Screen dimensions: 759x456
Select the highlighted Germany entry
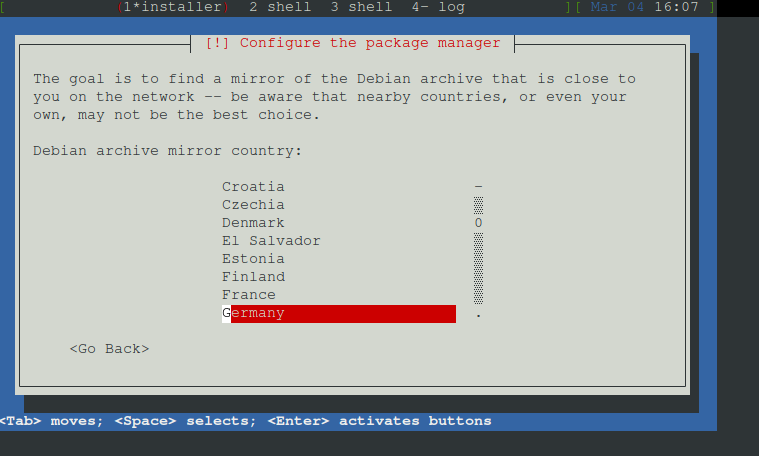[x=339, y=314]
